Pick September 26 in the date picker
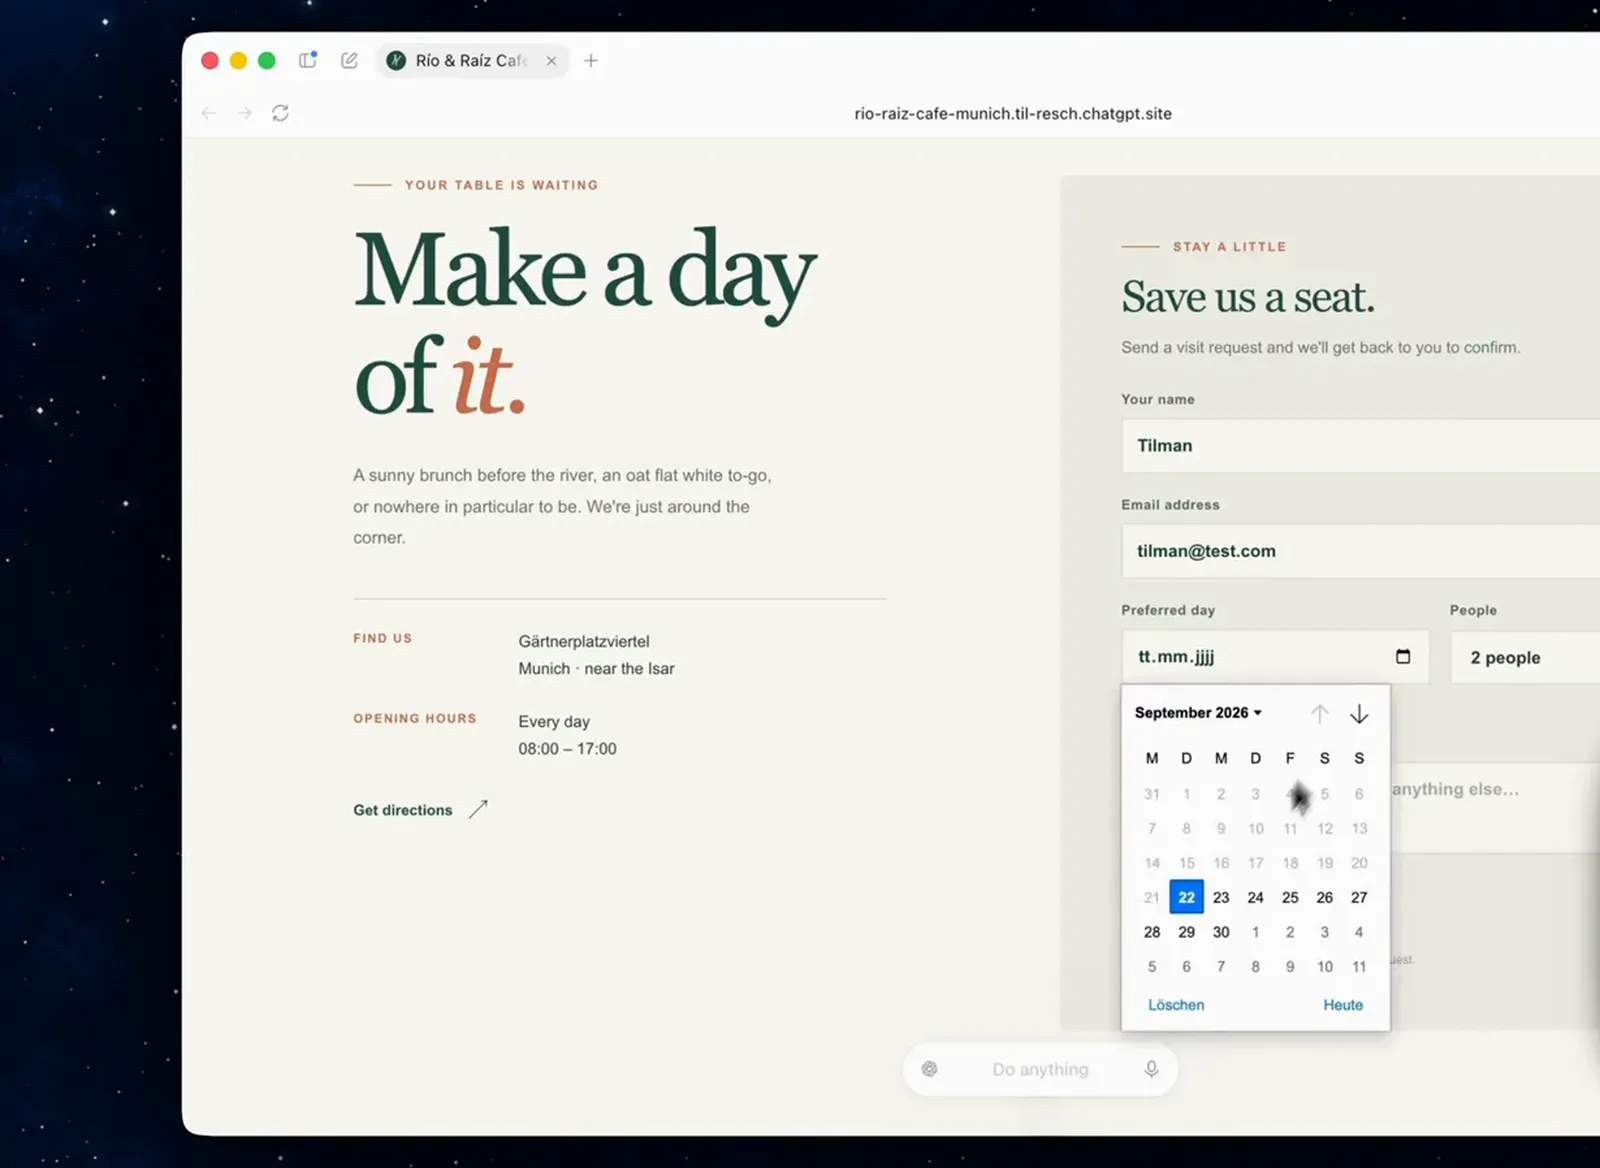Screen dimensions: 1600x1168 (1324, 897)
